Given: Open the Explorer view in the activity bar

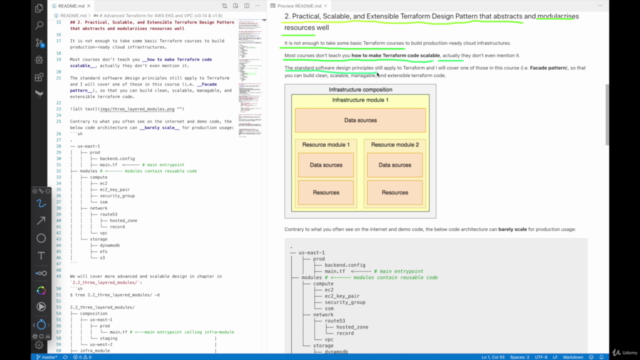Looking at the screenshot, I should pyautogui.click(x=39, y=8).
